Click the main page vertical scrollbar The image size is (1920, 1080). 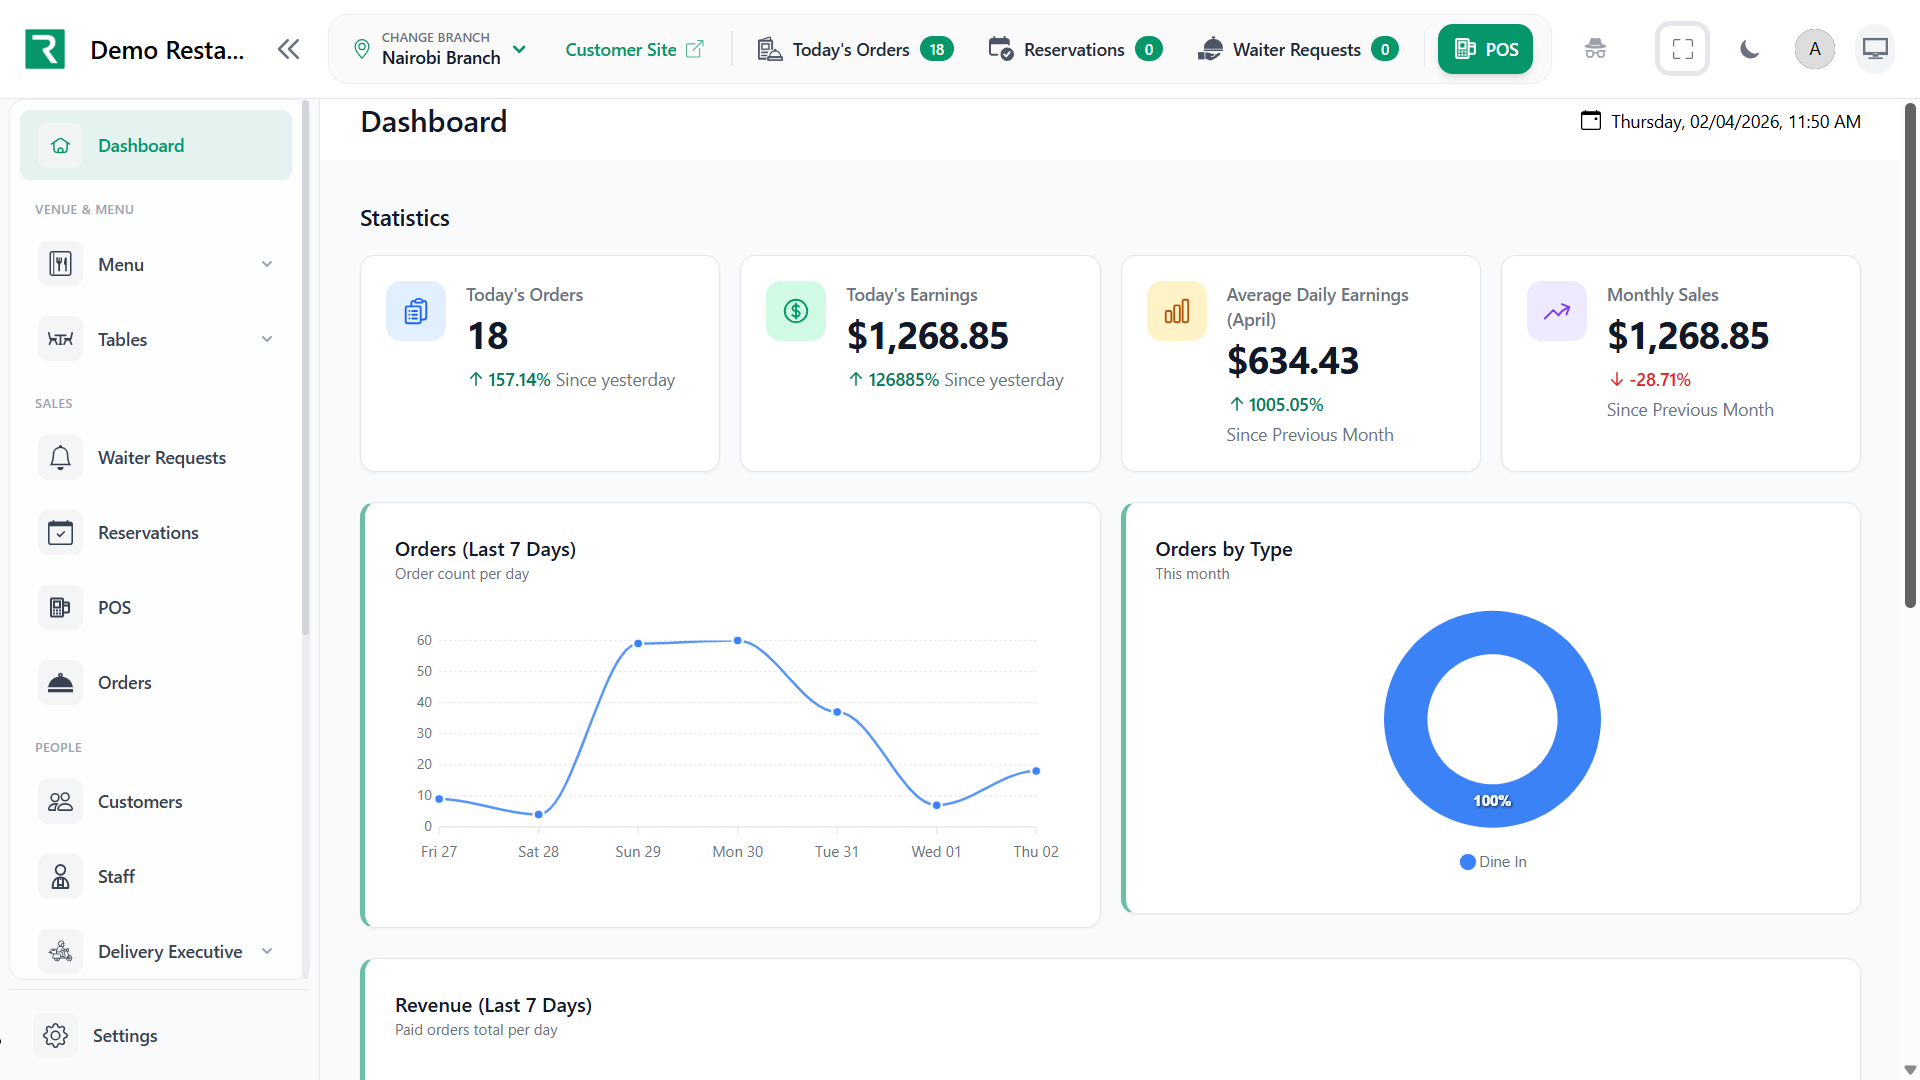[x=1910, y=356]
